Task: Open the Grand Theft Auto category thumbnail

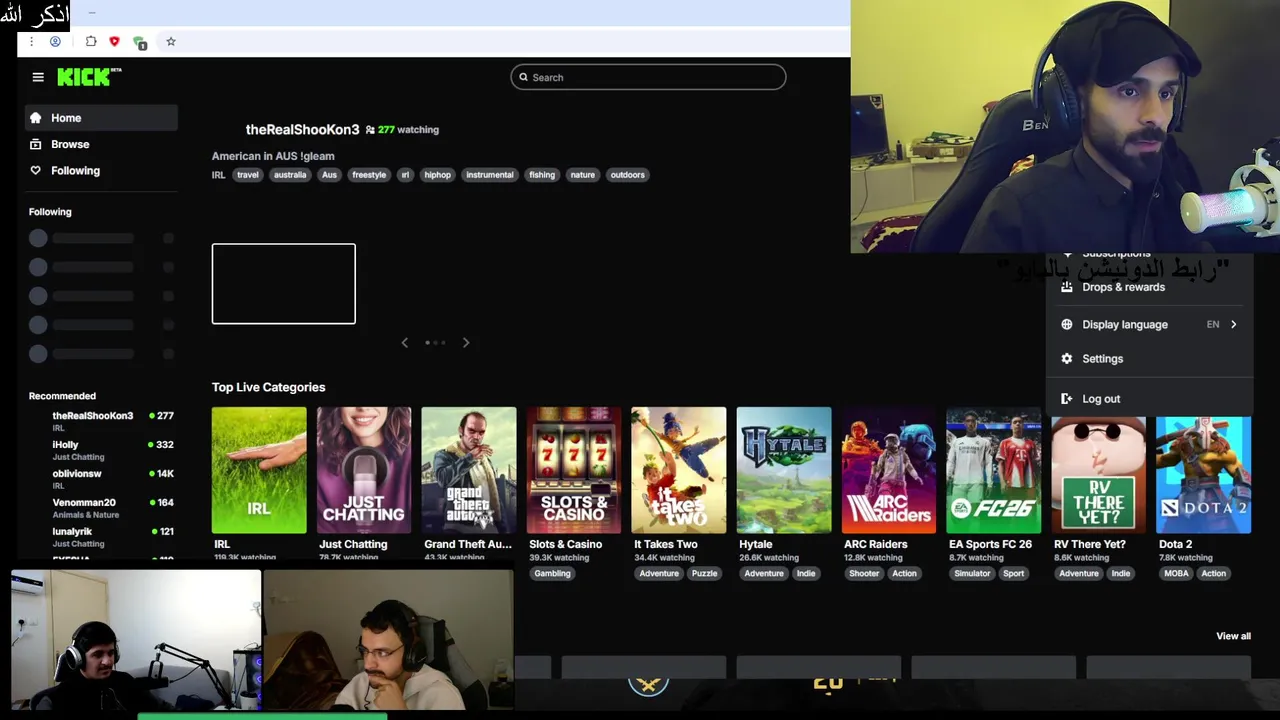Action: (469, 470)
